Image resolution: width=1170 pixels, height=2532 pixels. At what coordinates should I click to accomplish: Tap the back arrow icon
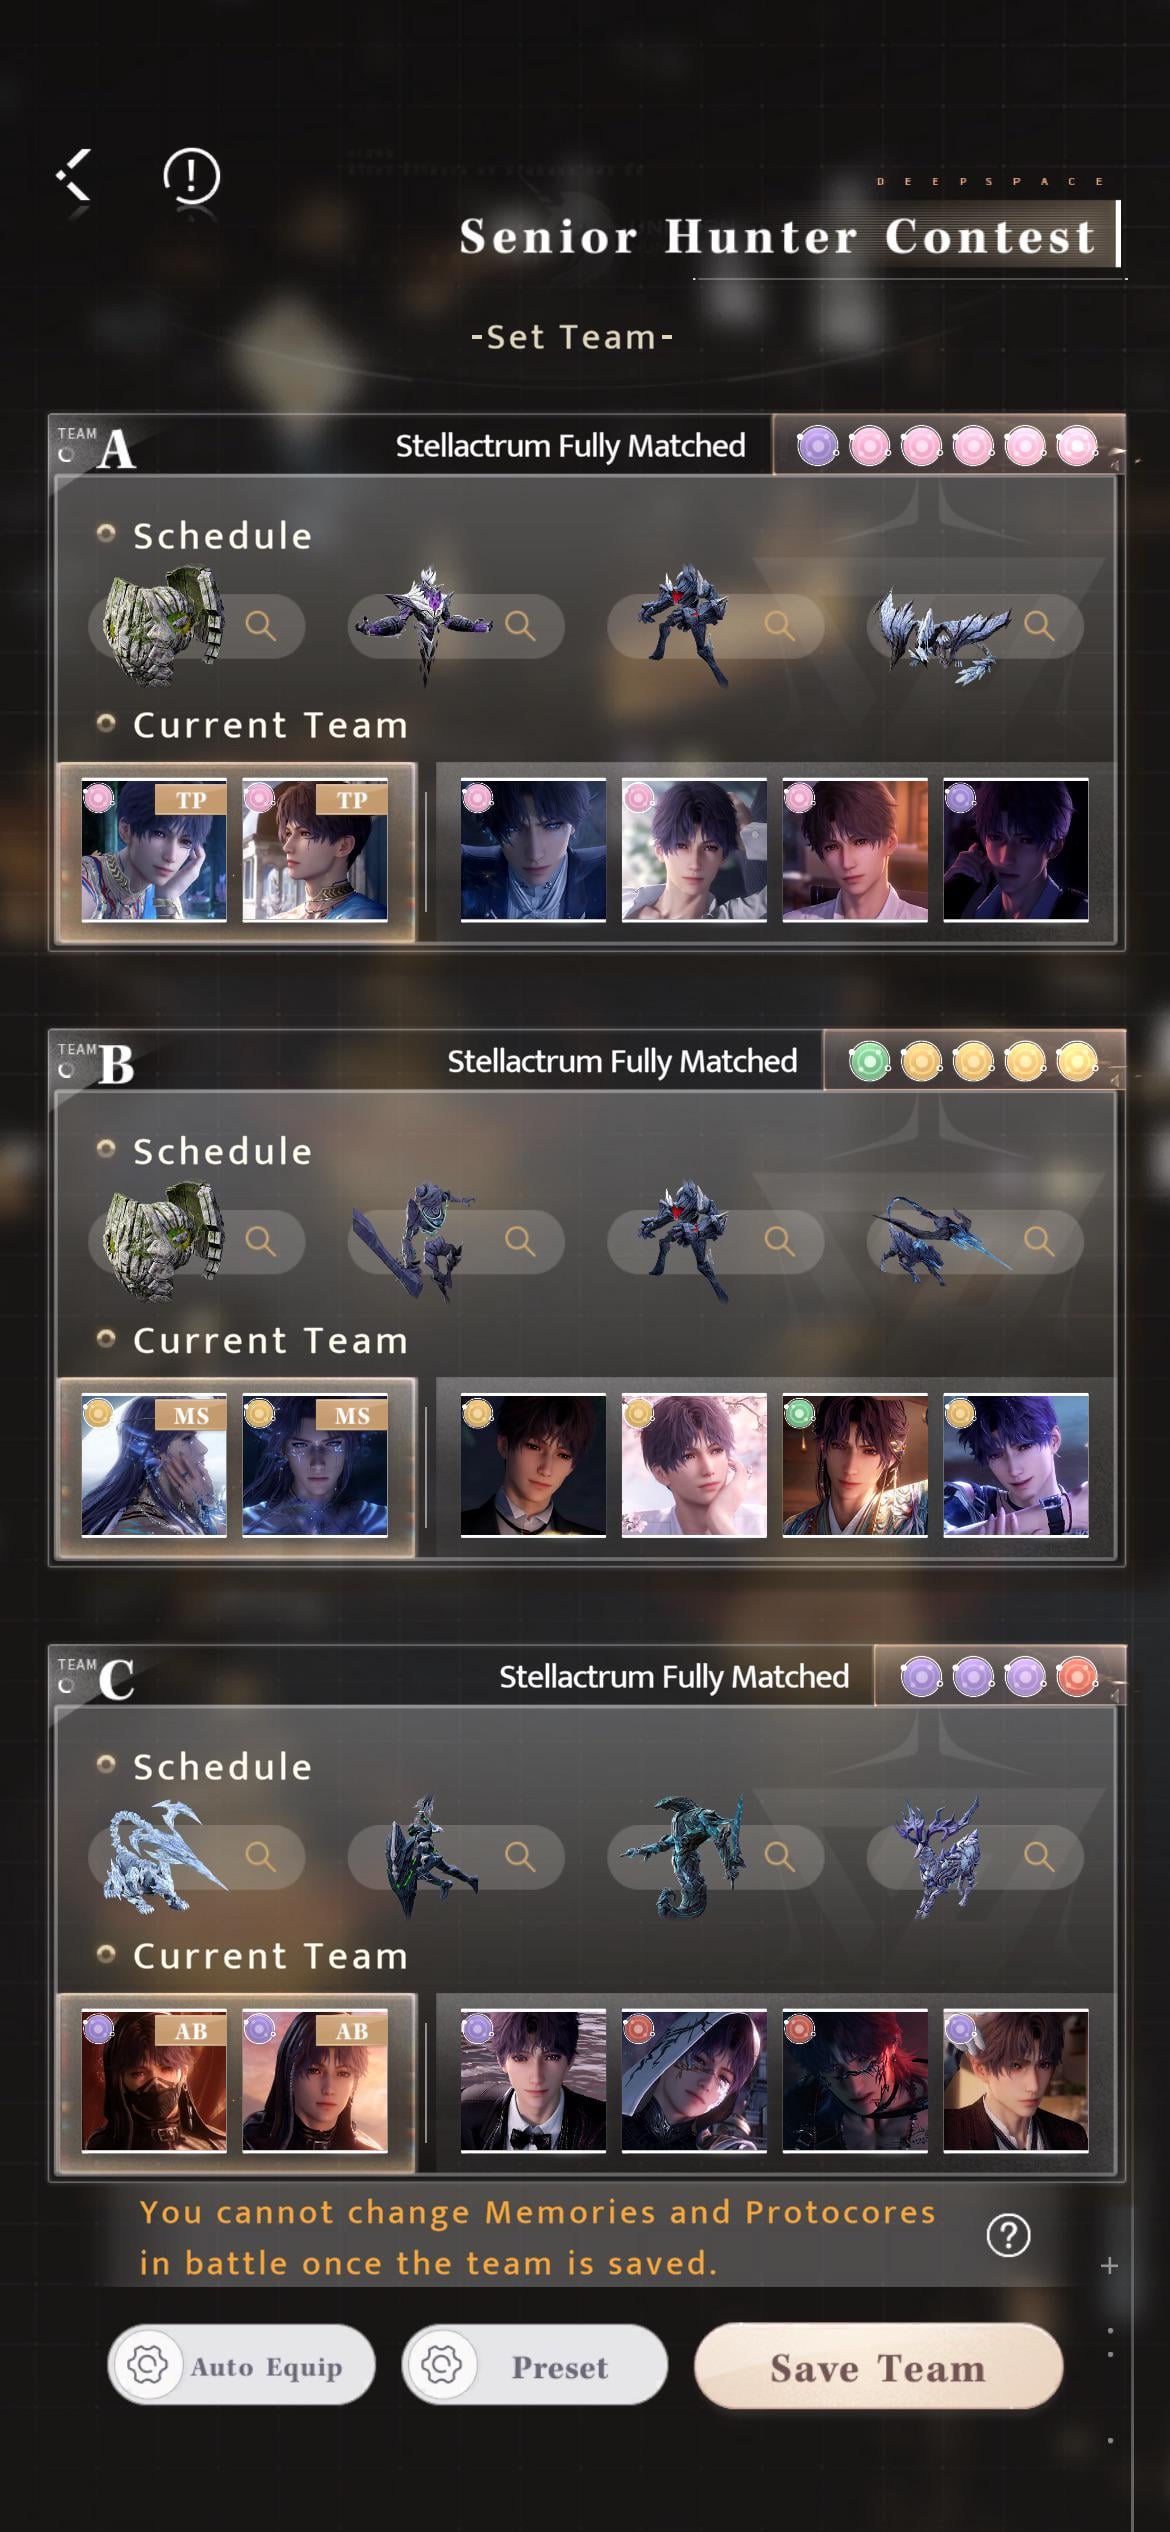[x=75, y=175]
